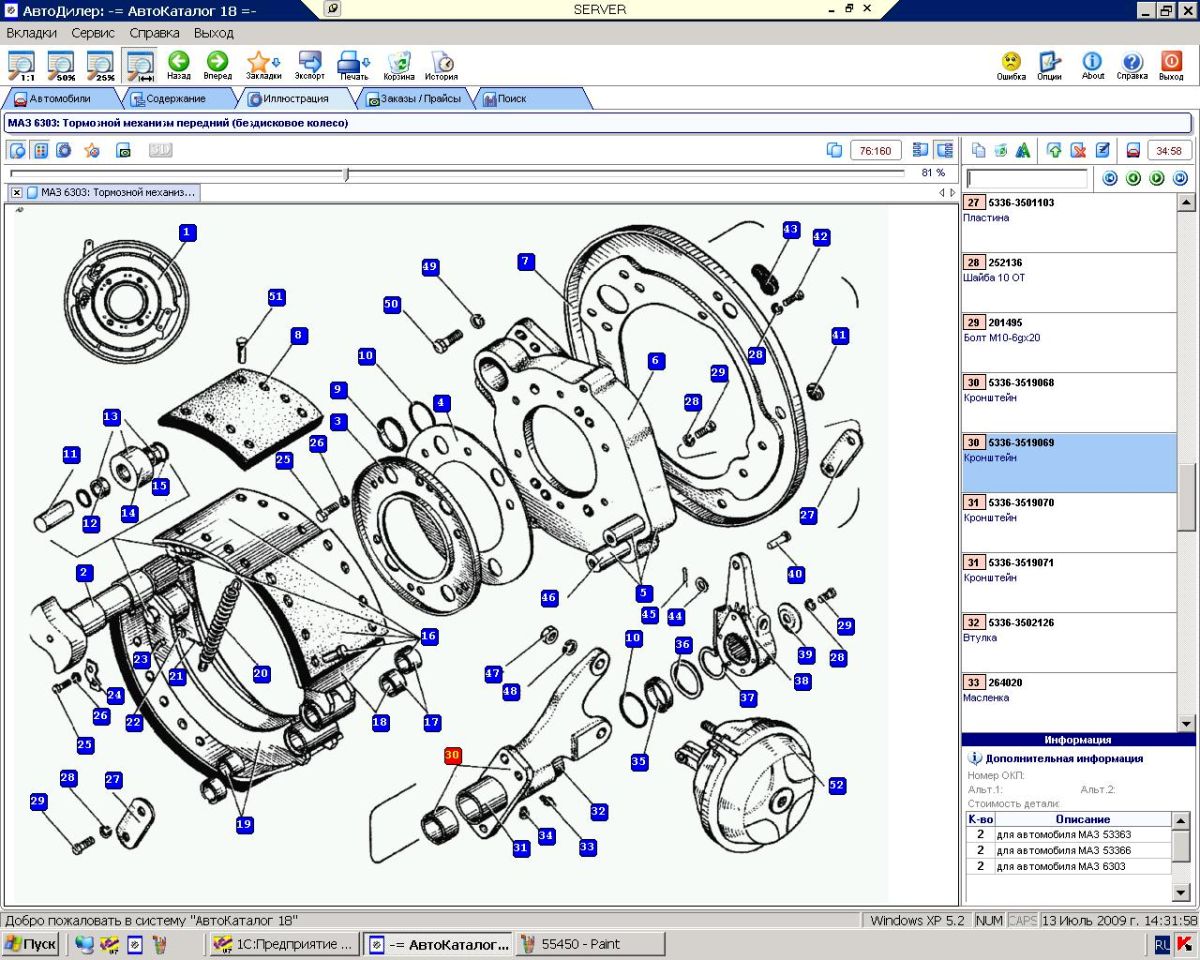Click callout 1 on the diagram
The width and height of the screenshot is (1200, 960).
coord(187,232)
